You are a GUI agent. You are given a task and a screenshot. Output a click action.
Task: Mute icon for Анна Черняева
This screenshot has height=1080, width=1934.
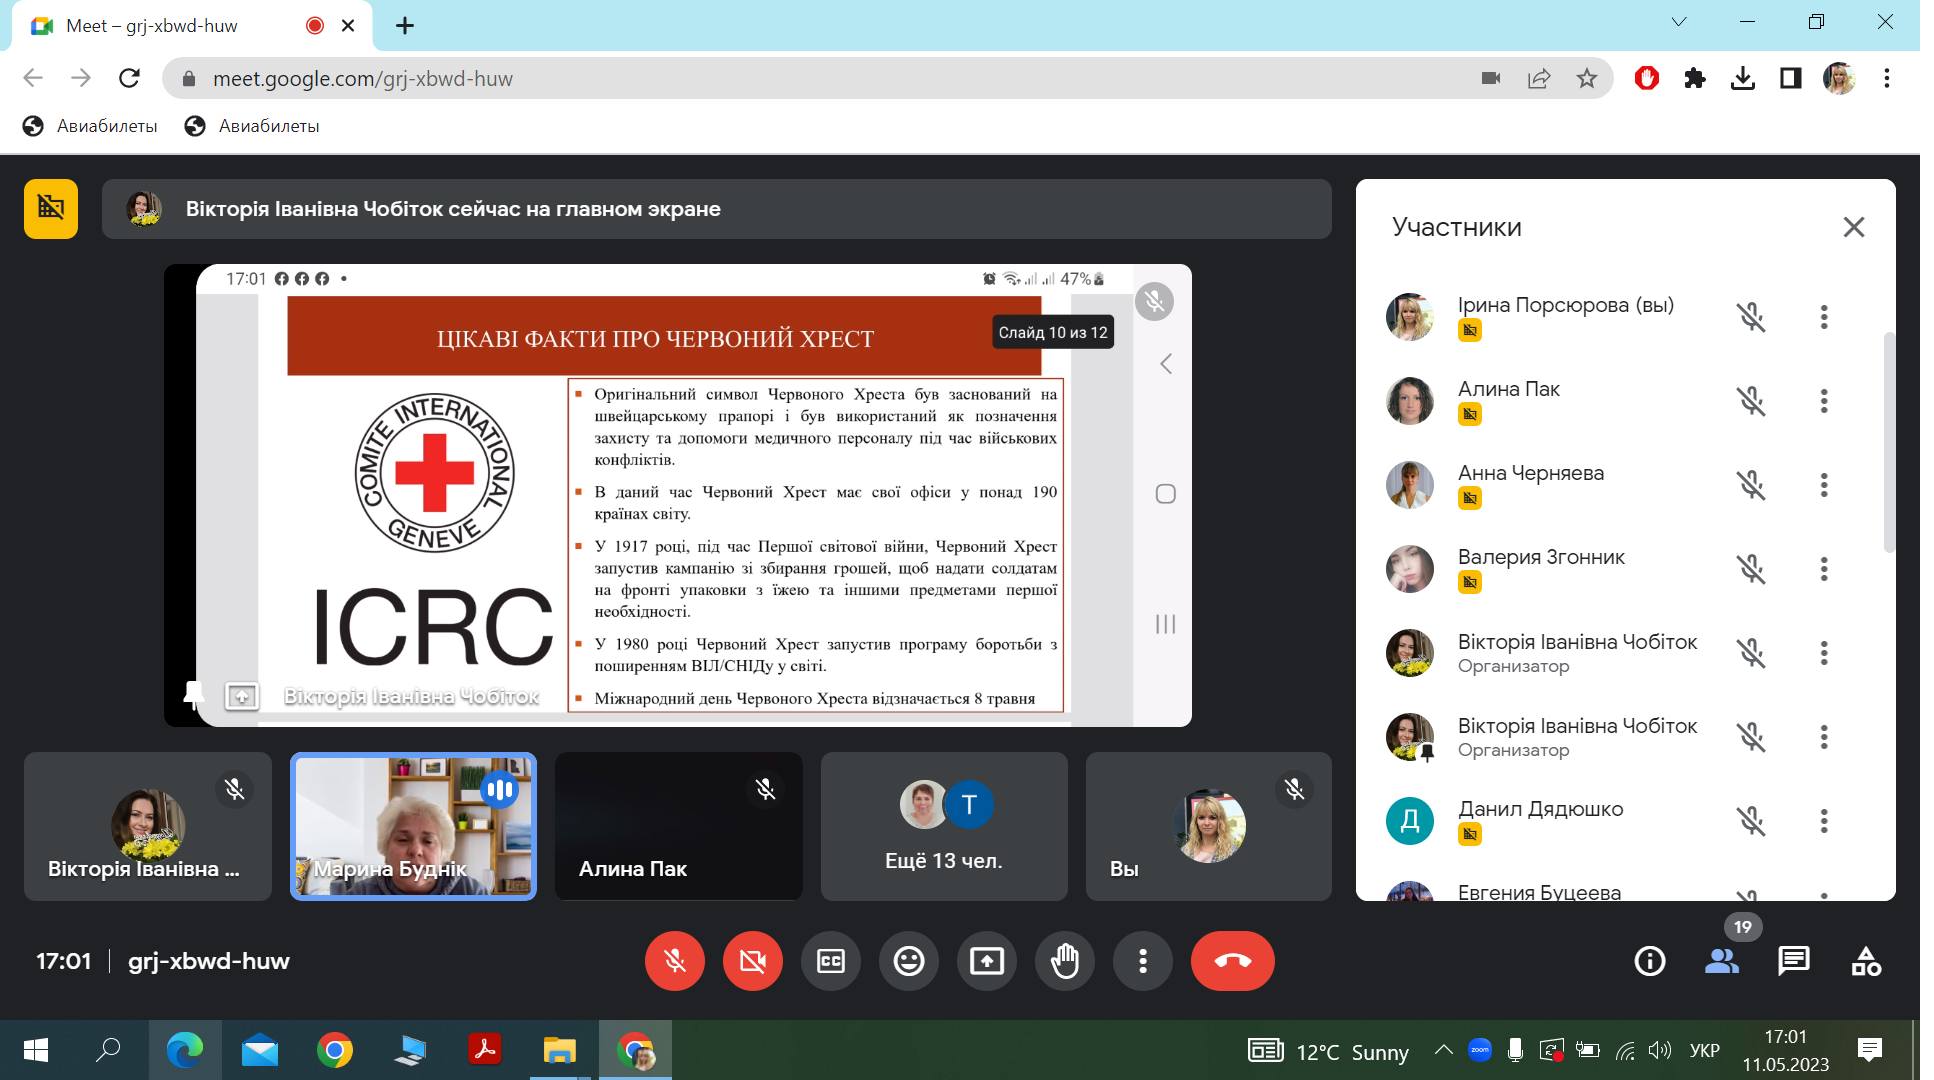coord(1751,485)
